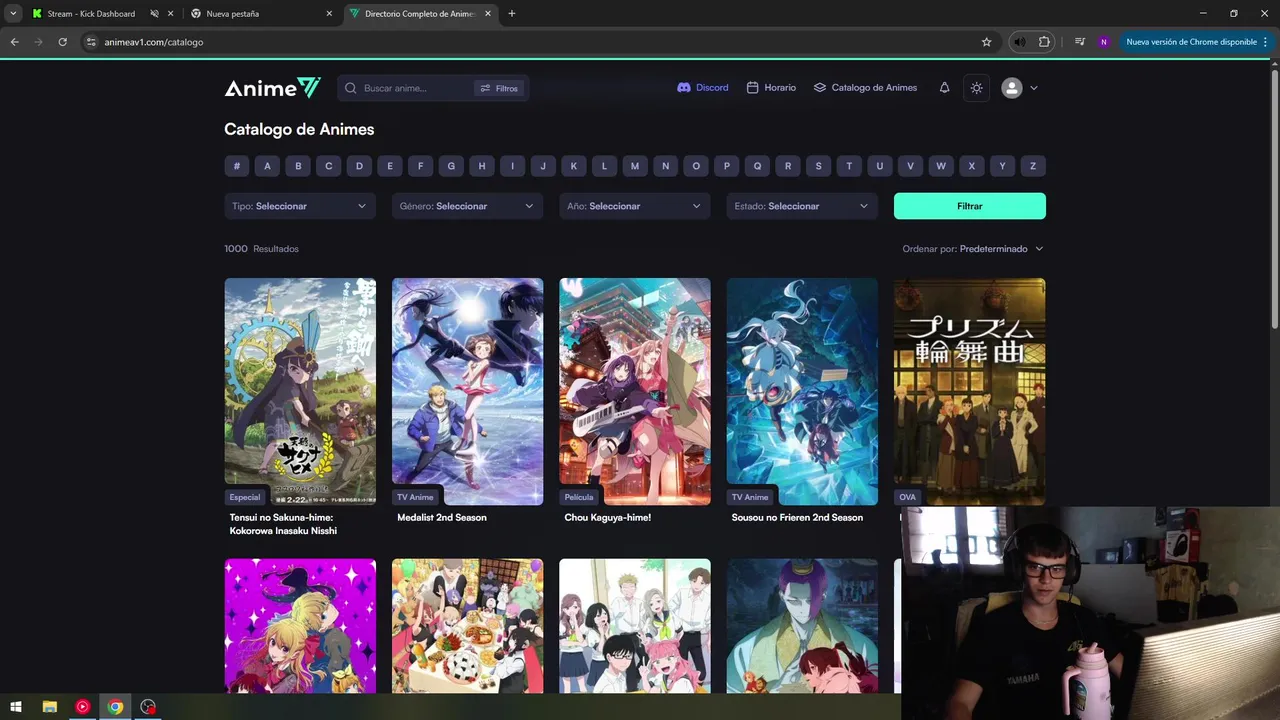Open the media control toolbar icon
Viewport: 1280px width, 720px height.
pyautogui.click(x=1080, y=42)
